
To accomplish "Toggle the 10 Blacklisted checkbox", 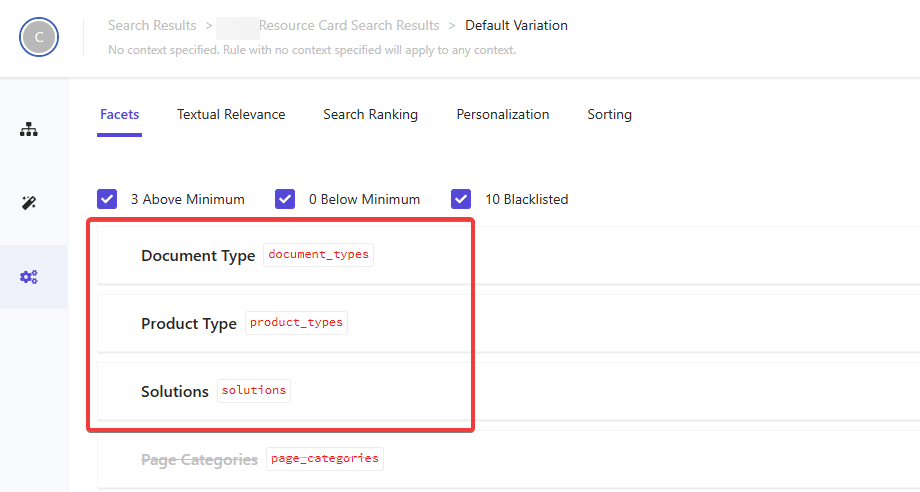I will pyautogui.click(x=461, y=199).
